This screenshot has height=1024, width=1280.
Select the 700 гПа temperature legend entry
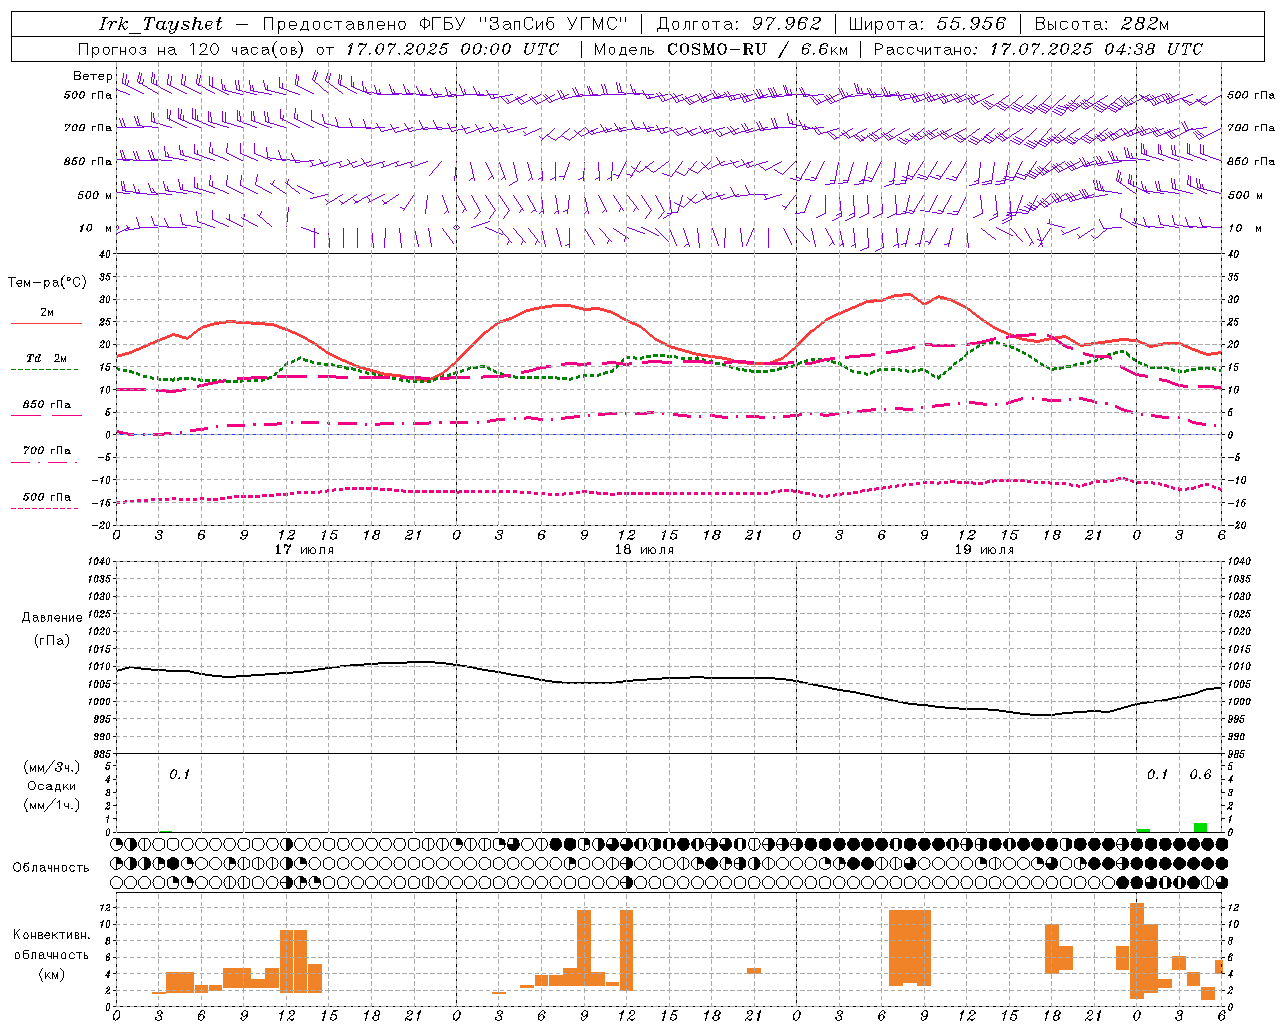47,451
